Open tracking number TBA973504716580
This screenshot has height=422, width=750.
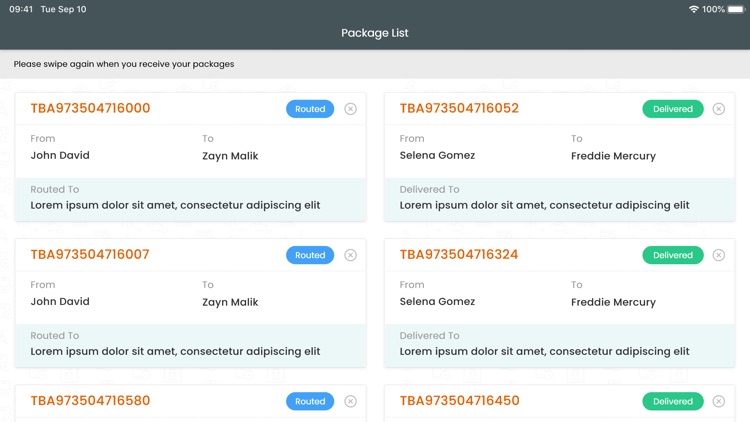tap(90, 401)
